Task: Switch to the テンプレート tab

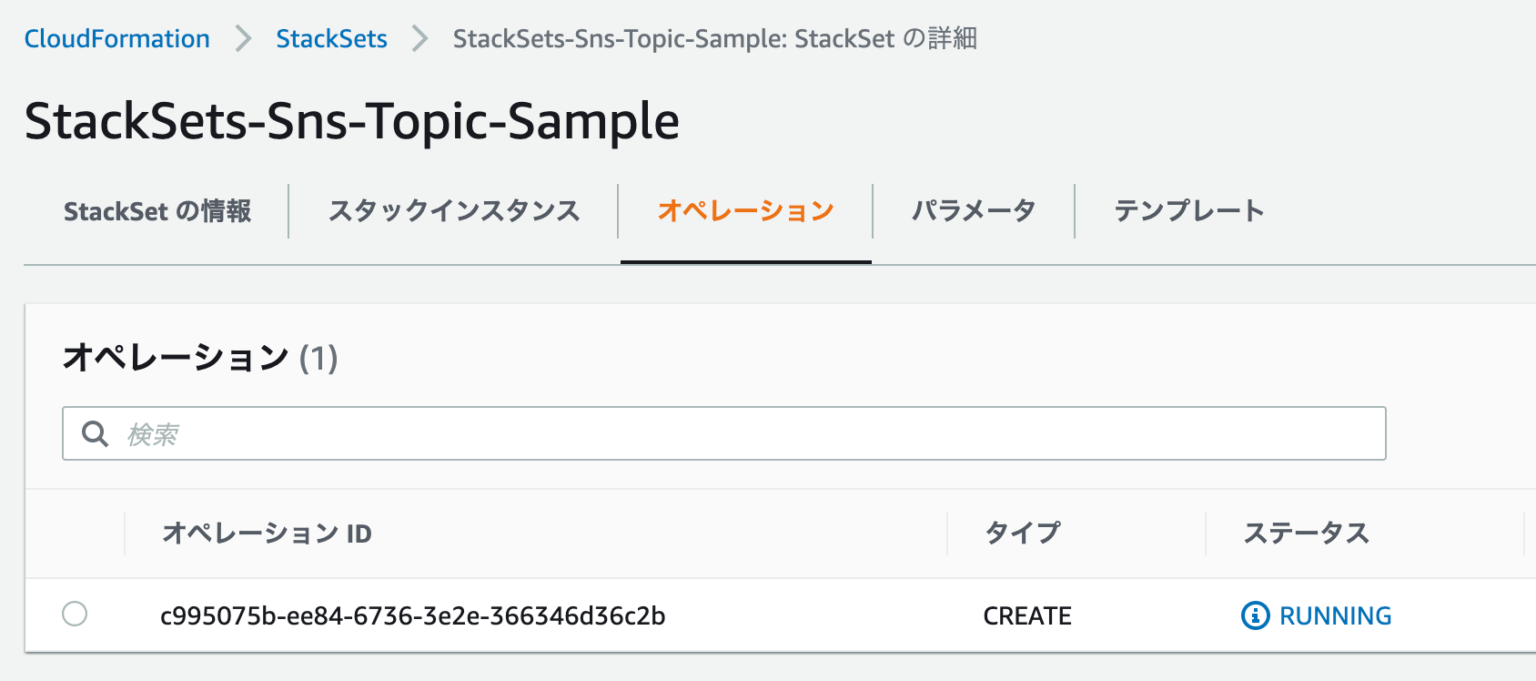Action: coord(1190,211)
